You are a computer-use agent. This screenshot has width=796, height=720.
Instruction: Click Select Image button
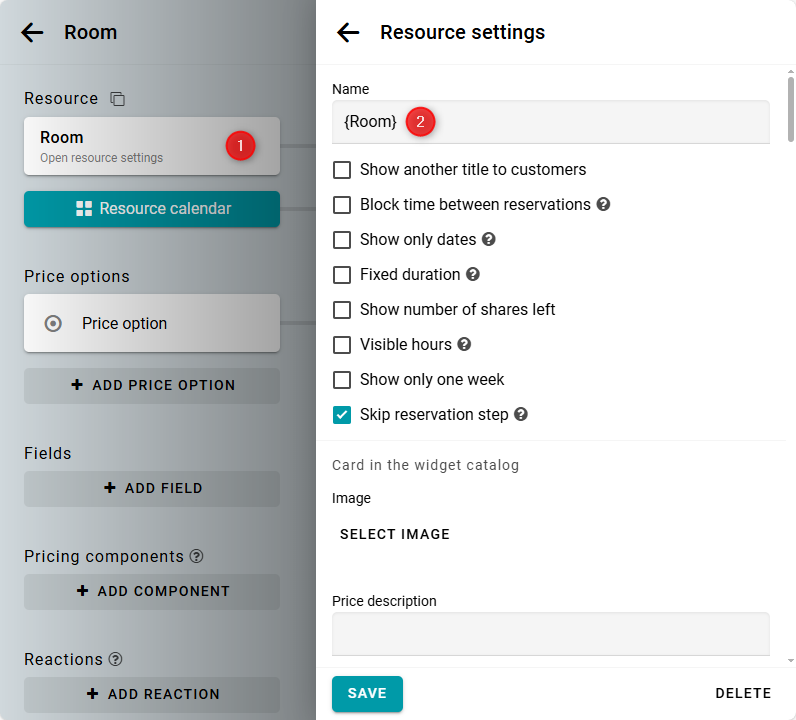tap(395, 534)
